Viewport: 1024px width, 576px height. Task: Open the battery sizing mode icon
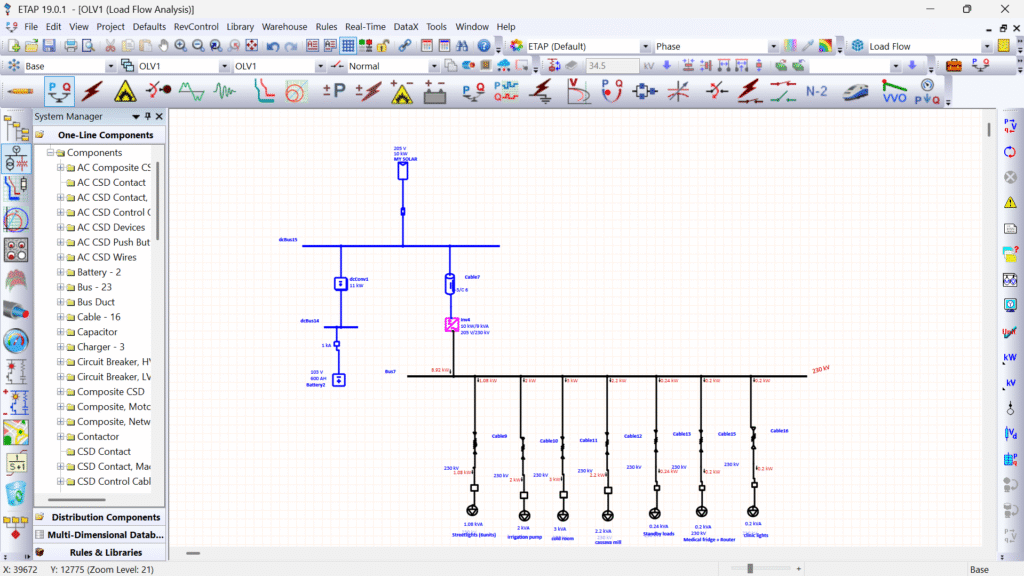(434, 91)
